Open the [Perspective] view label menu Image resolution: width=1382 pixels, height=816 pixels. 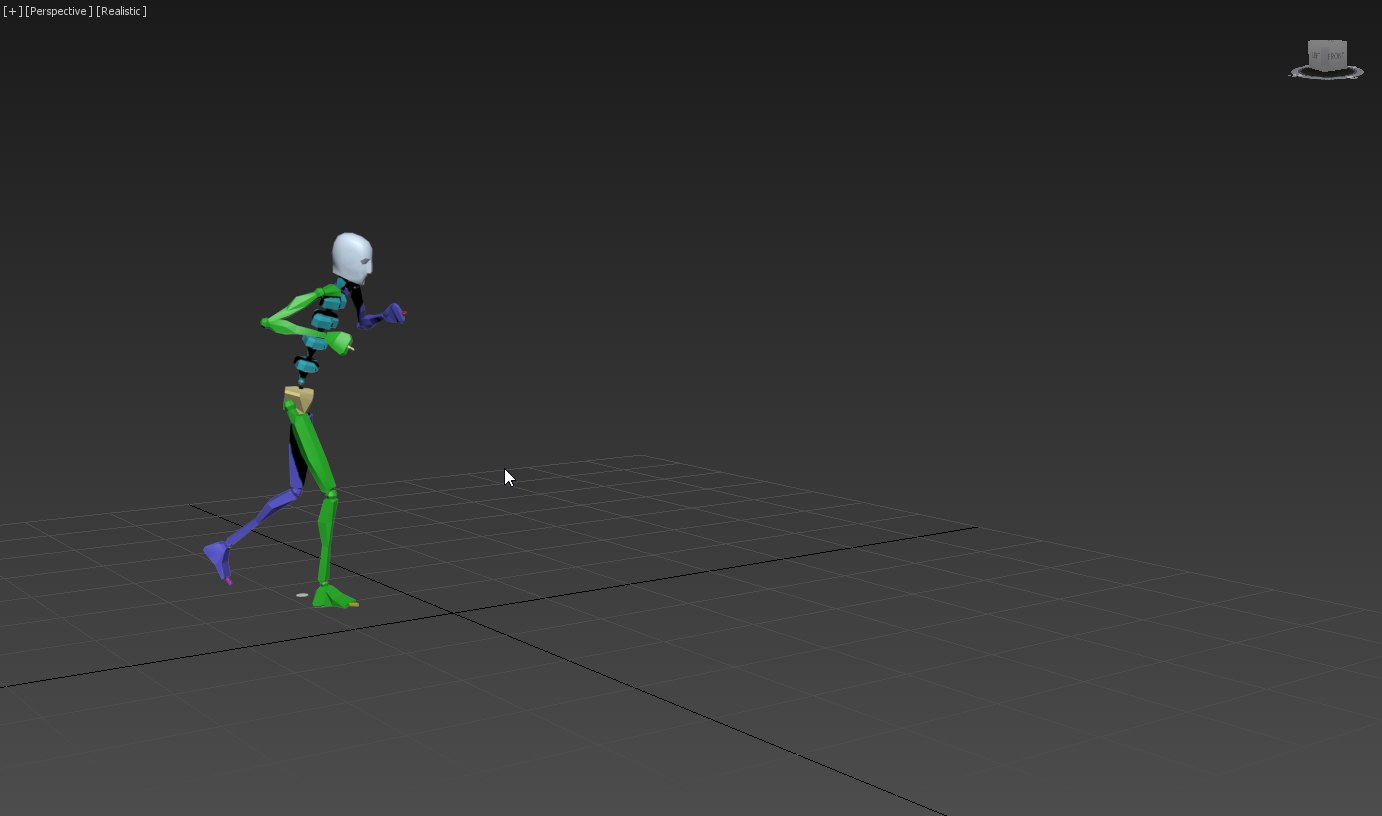tap(59, 11)
